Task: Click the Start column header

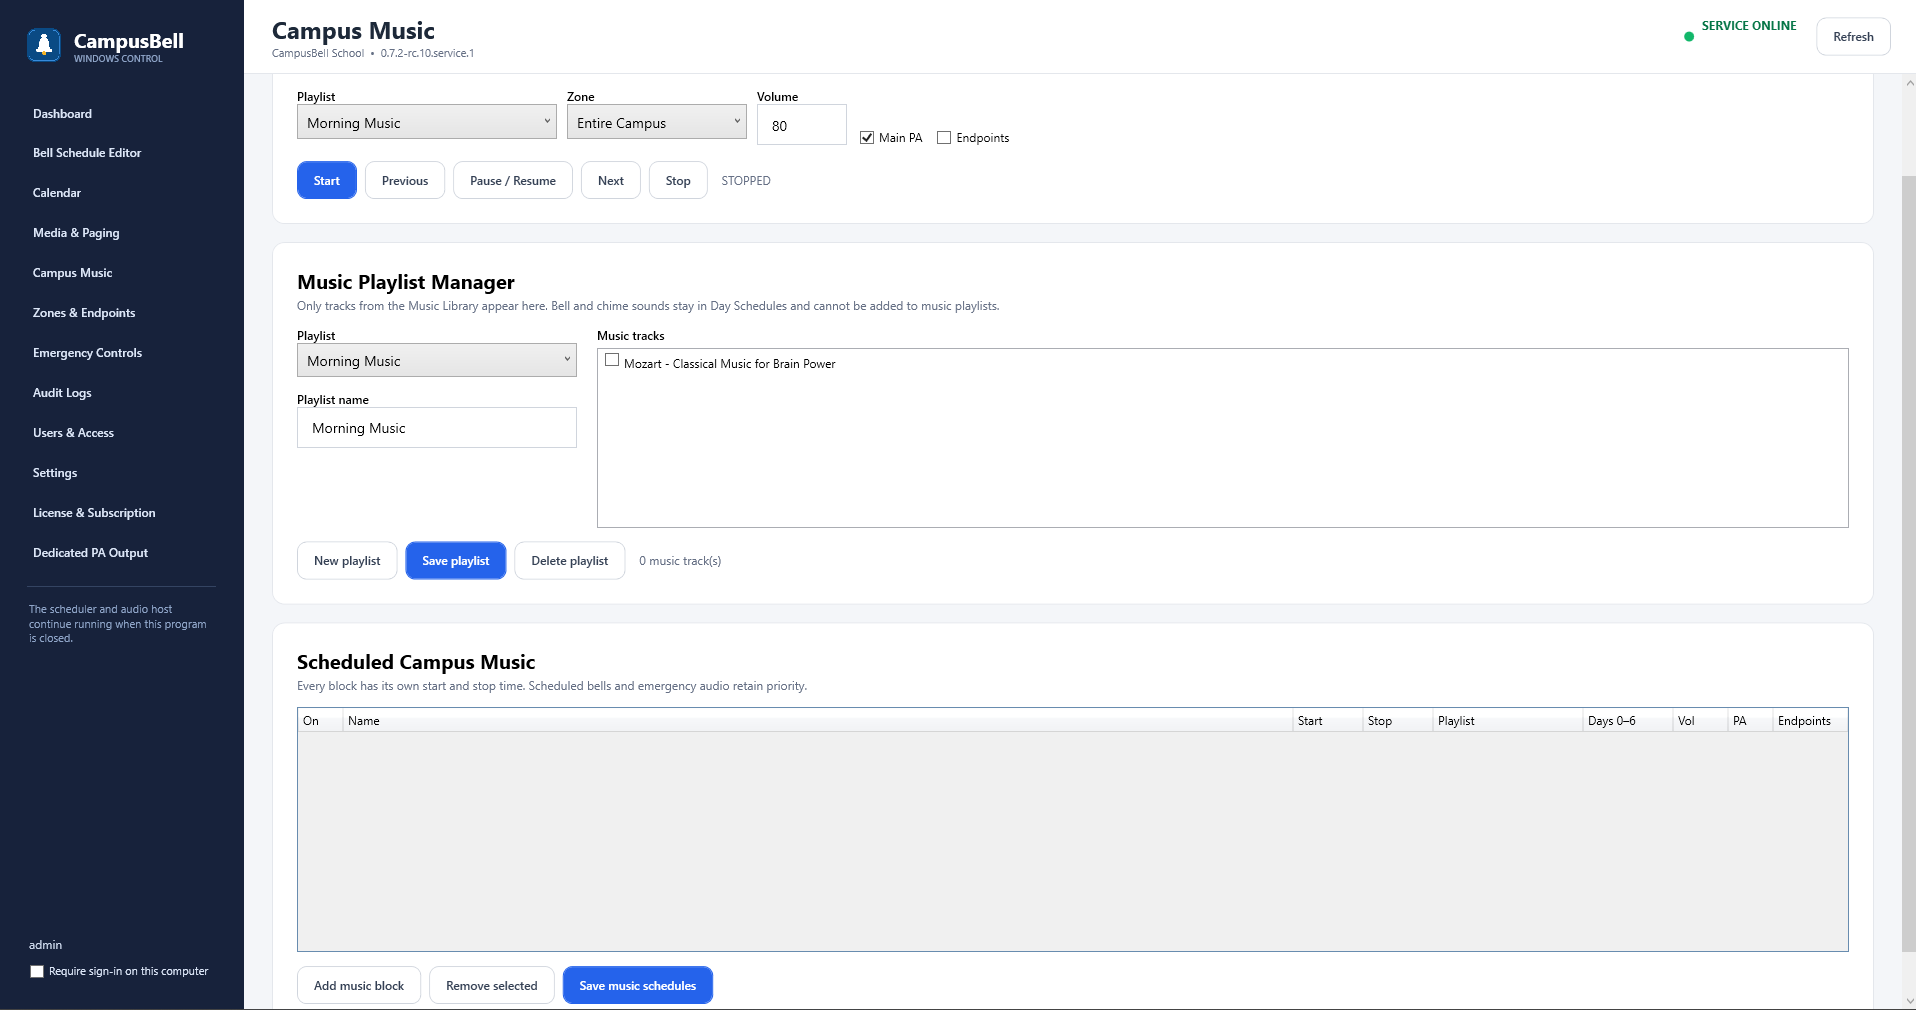Action: coord(1328,721)
